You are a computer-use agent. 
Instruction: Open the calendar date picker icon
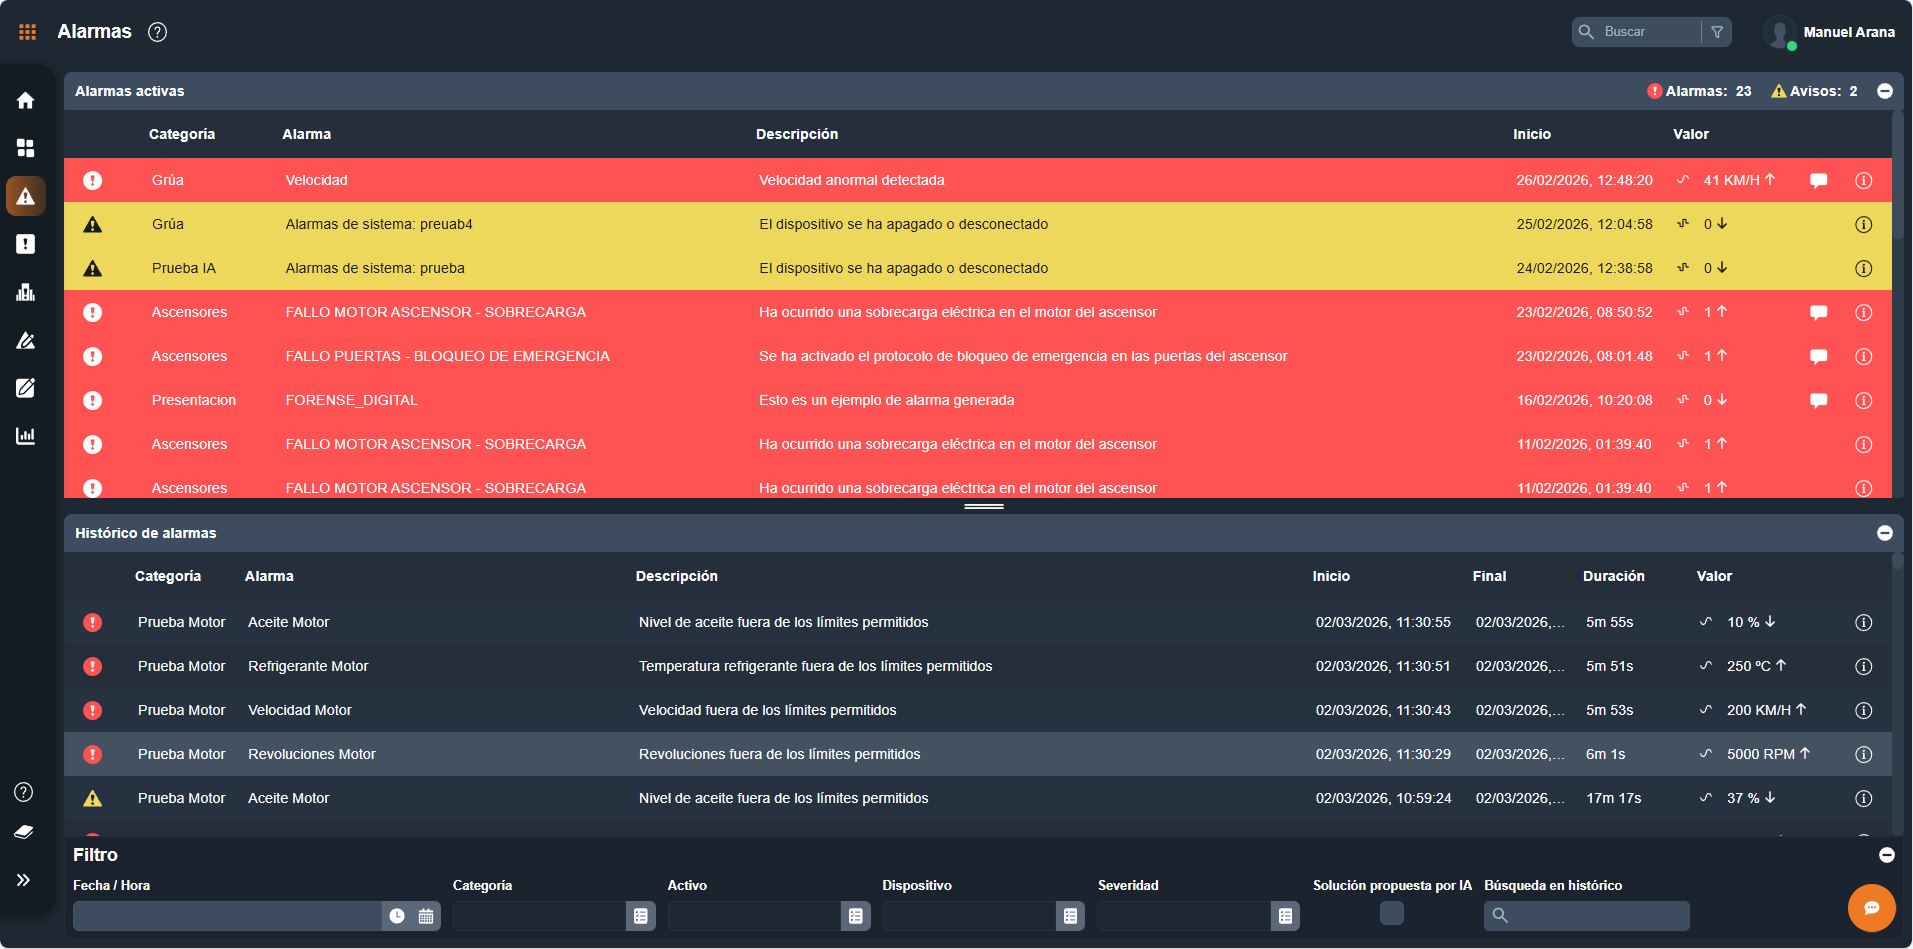(x=426, y=916)
